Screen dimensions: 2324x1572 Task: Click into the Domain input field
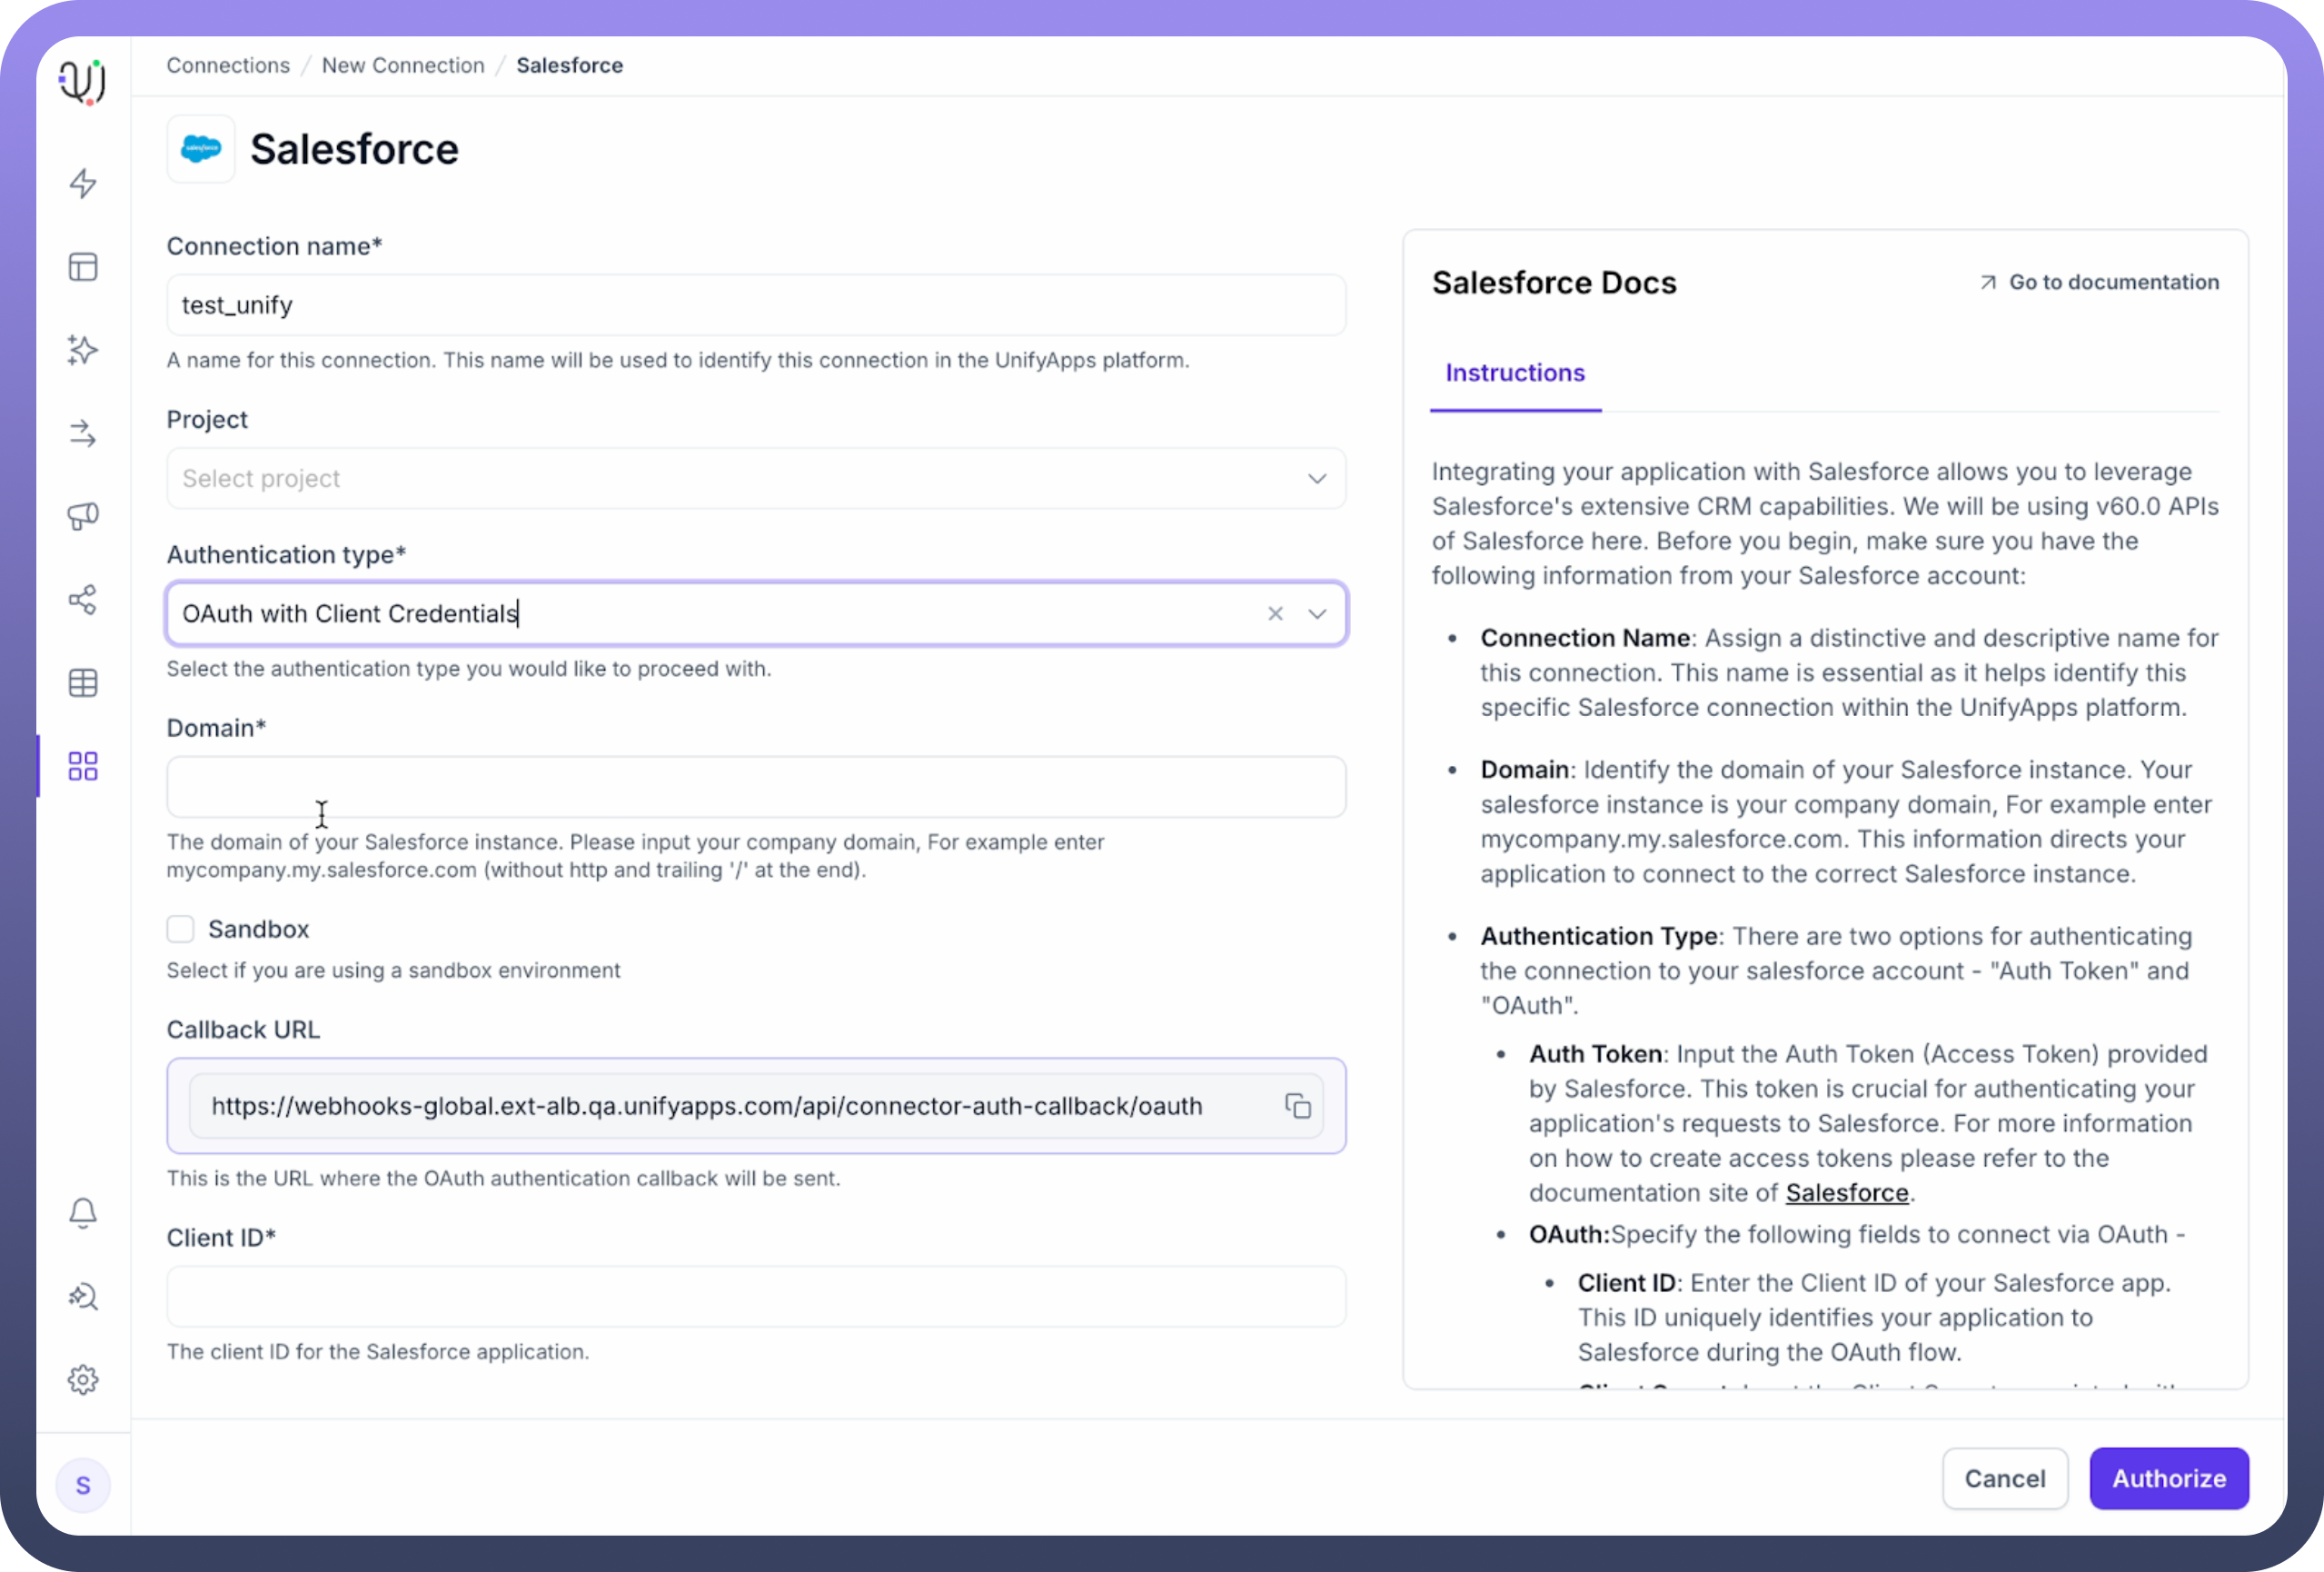756,787
